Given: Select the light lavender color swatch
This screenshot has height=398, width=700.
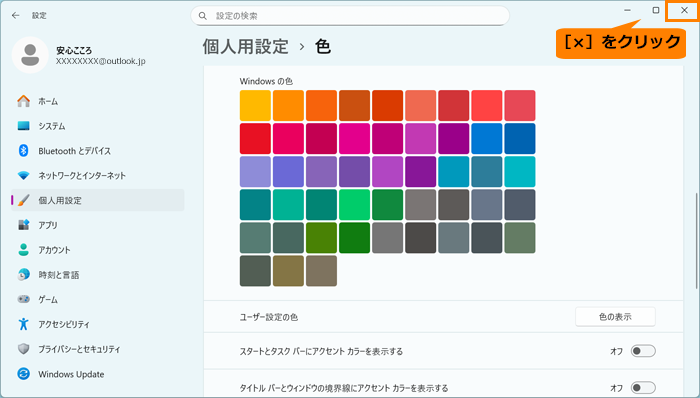Looking at the screenshot, I should [x=255, y=172].
